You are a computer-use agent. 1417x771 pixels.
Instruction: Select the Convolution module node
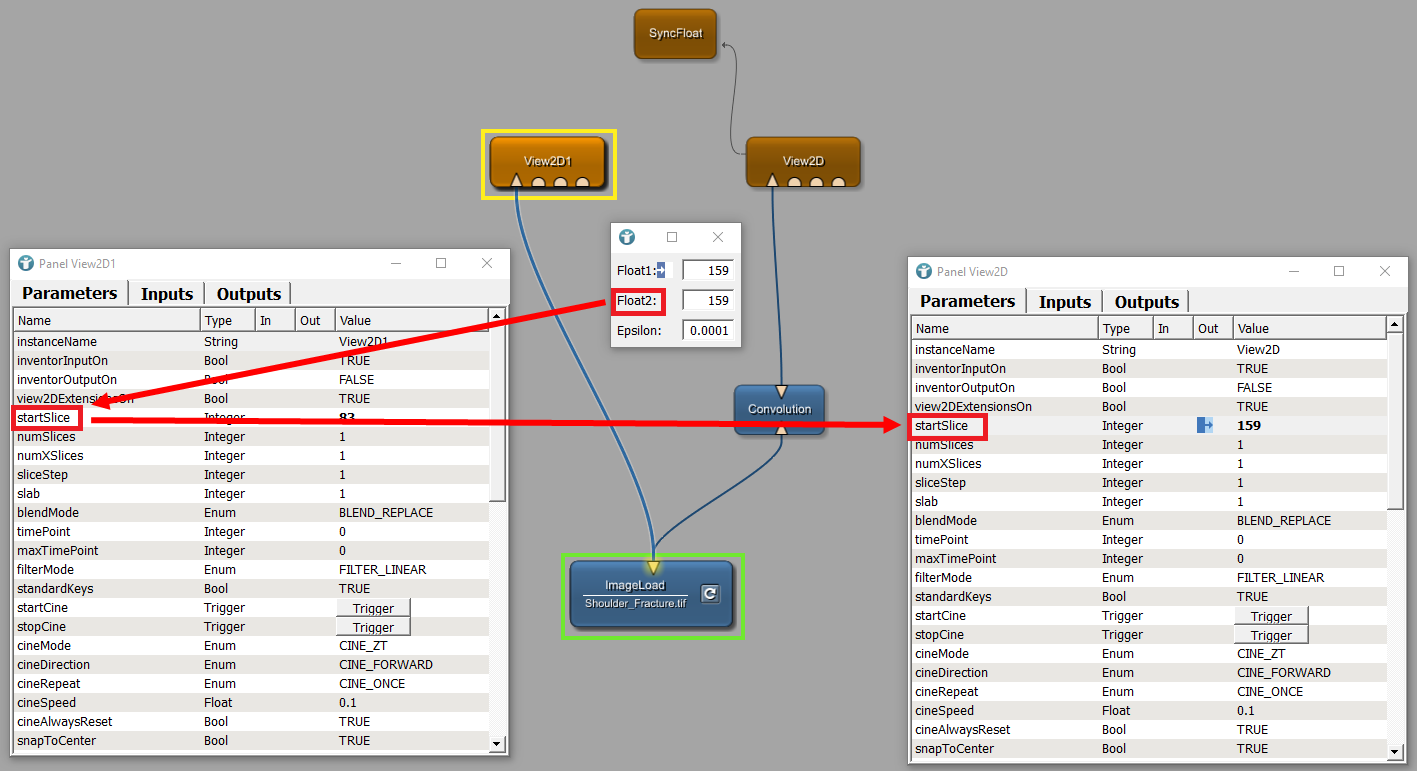(x=779, y=410)
